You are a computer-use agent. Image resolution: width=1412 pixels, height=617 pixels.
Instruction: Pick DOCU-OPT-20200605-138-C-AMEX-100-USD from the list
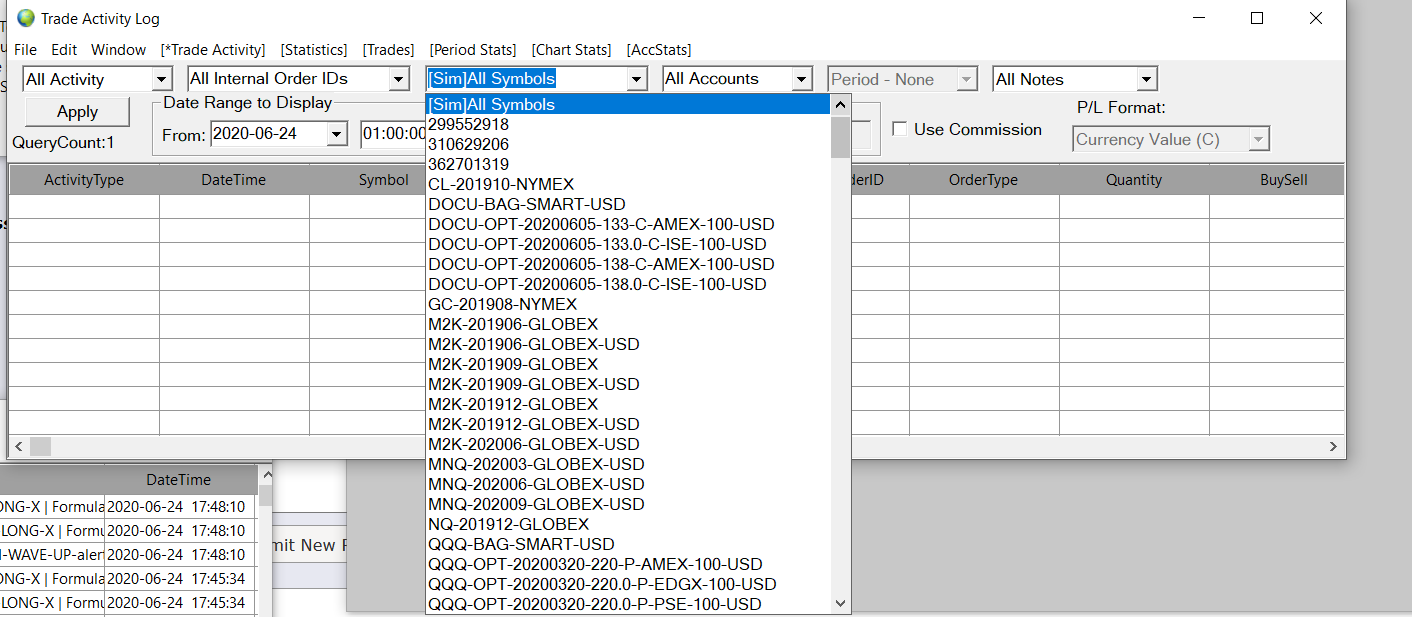(x=628, y=264)
